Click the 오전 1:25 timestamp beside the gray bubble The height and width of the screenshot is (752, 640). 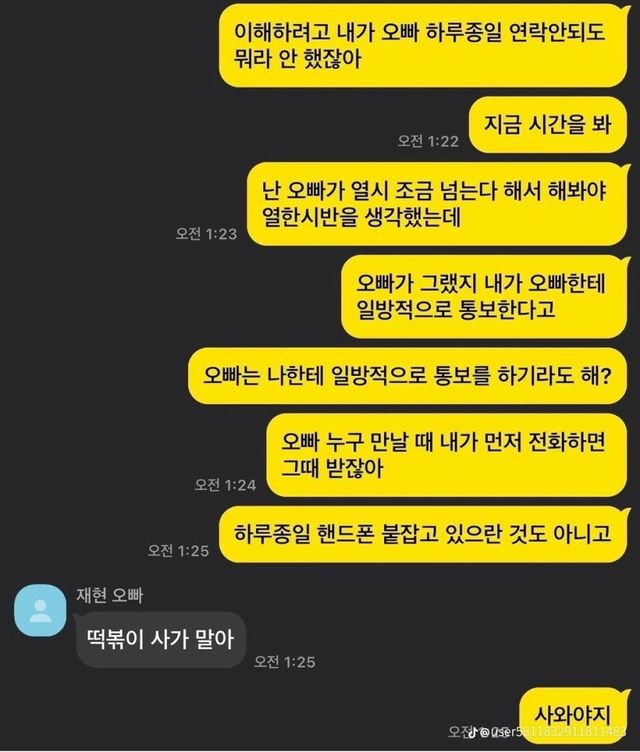pyautogui.click(x=284, y=662)
